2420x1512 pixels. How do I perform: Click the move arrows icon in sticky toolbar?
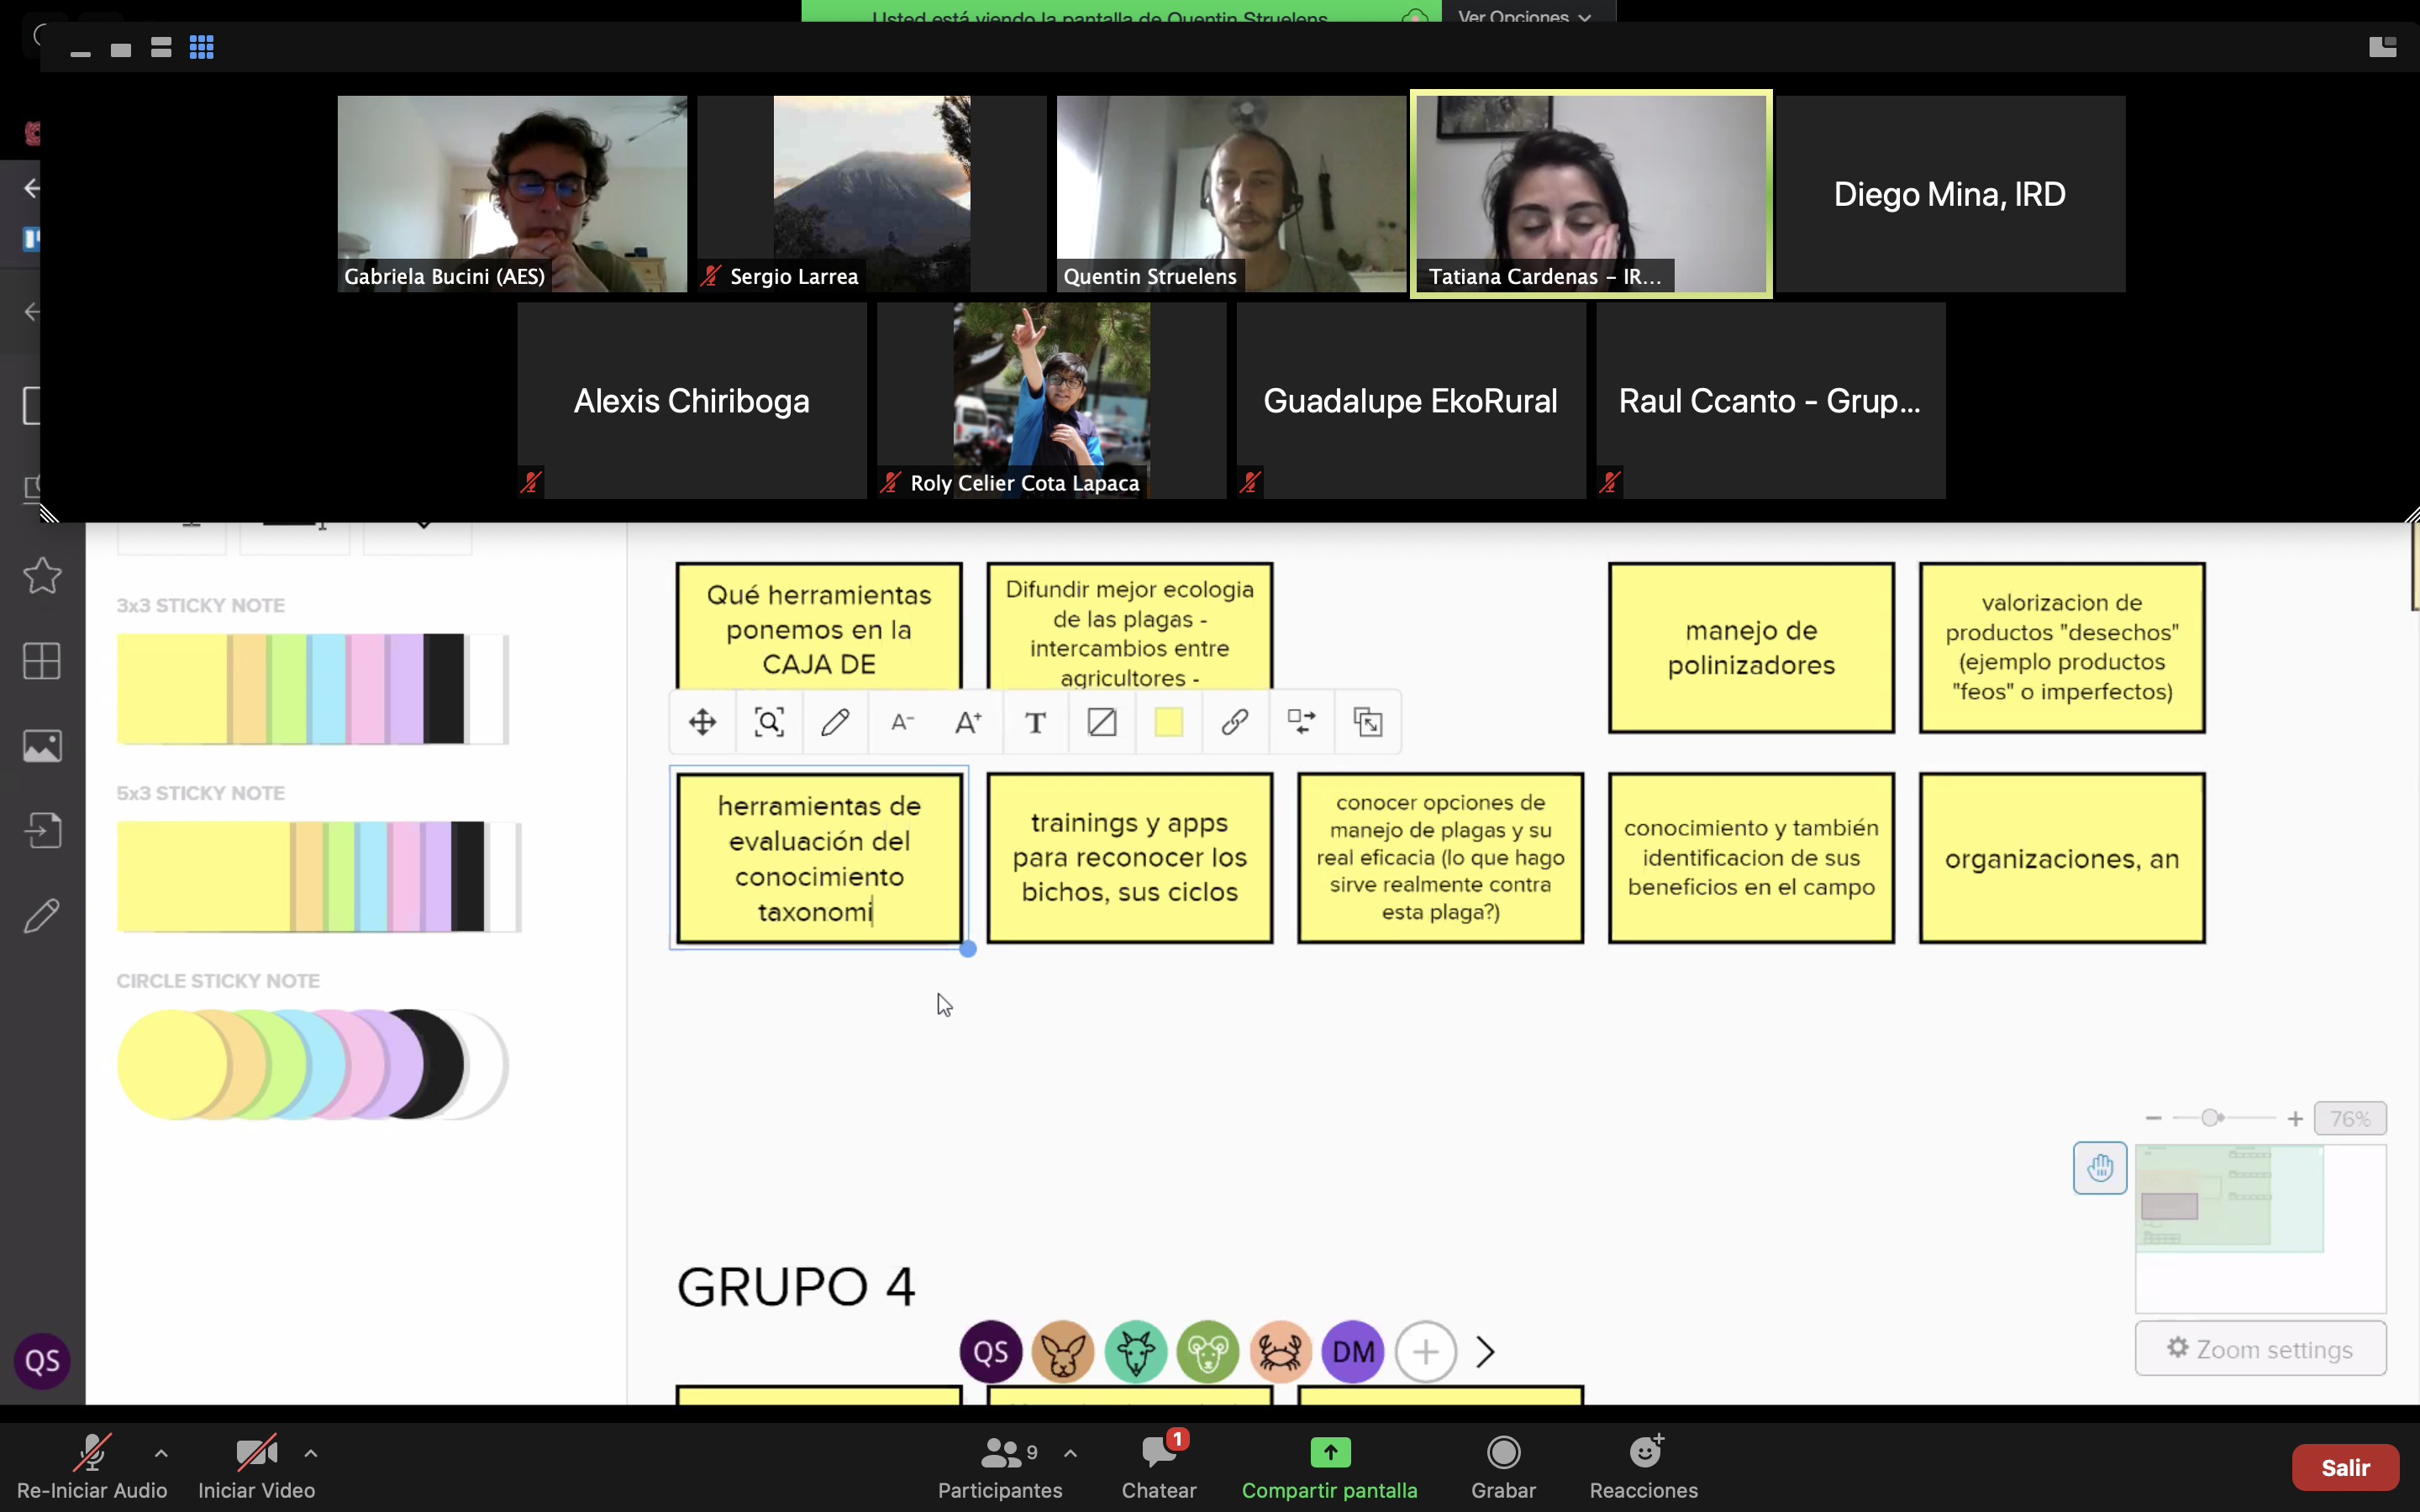702,722
